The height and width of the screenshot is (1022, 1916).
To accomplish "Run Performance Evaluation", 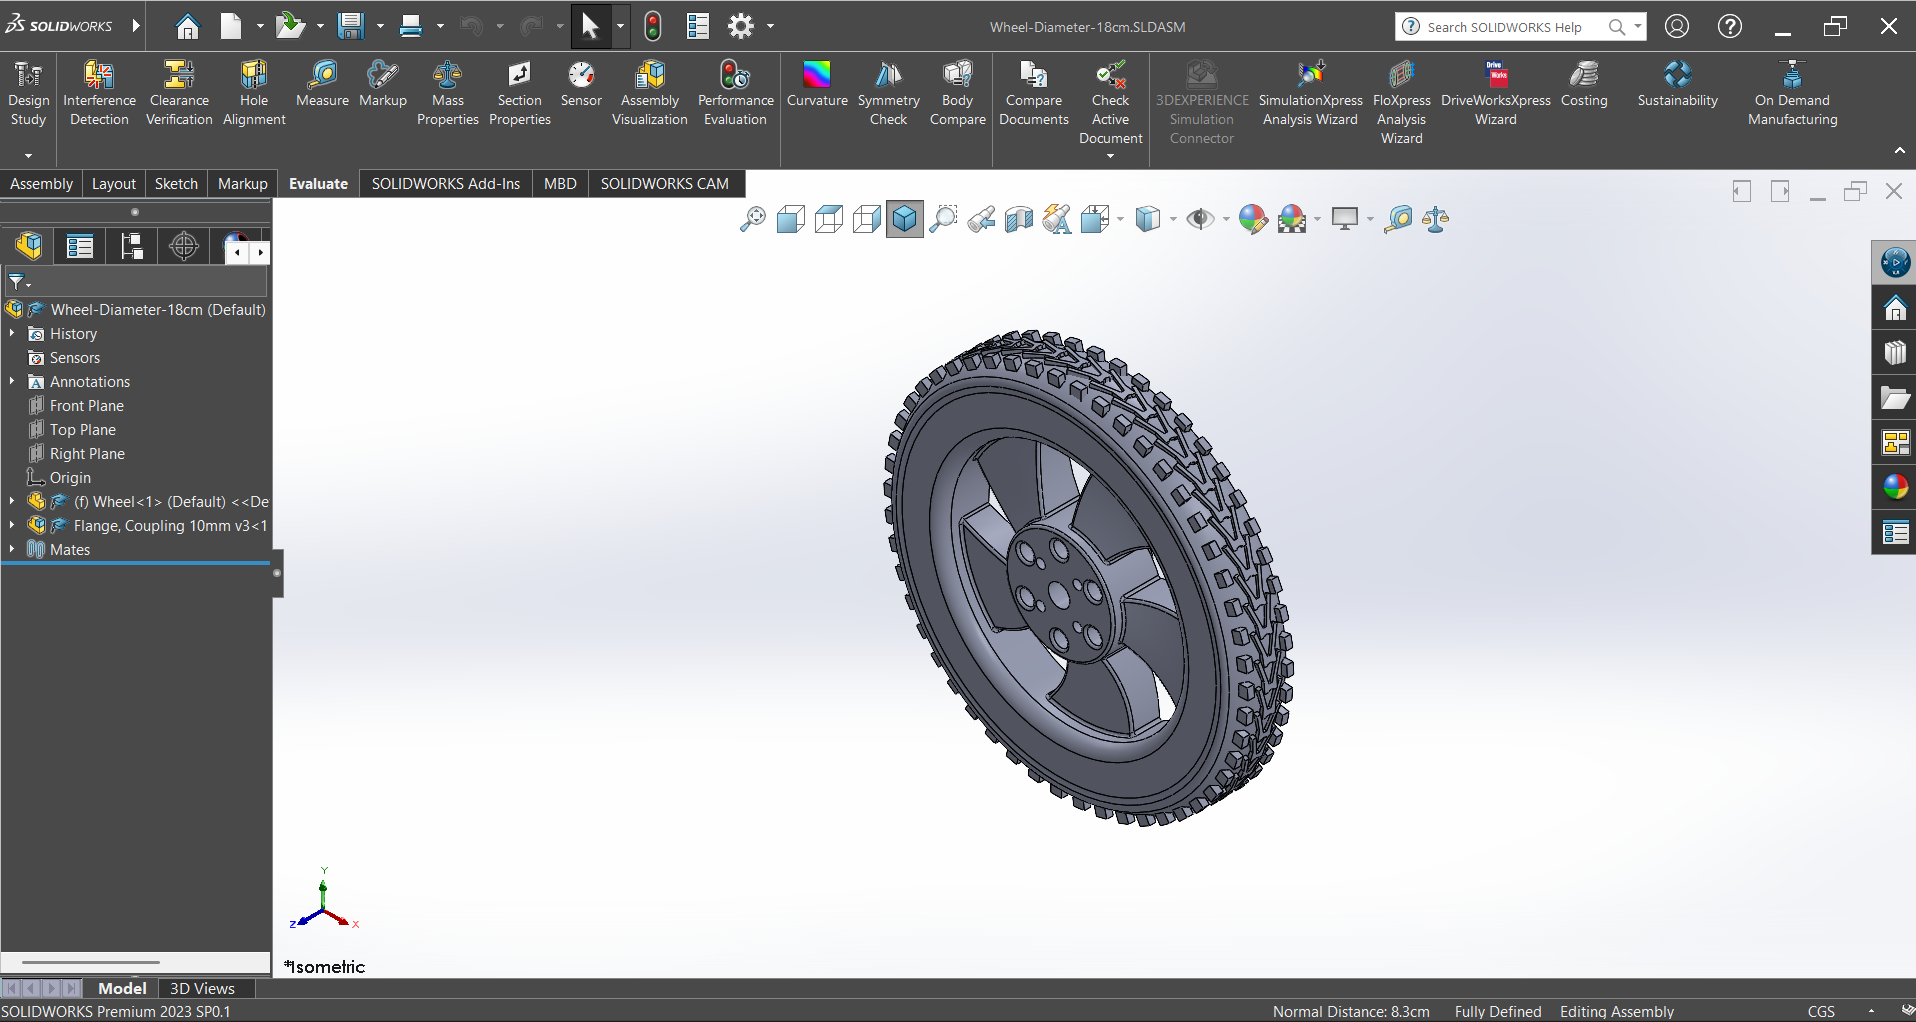I will tap(735, 93).
